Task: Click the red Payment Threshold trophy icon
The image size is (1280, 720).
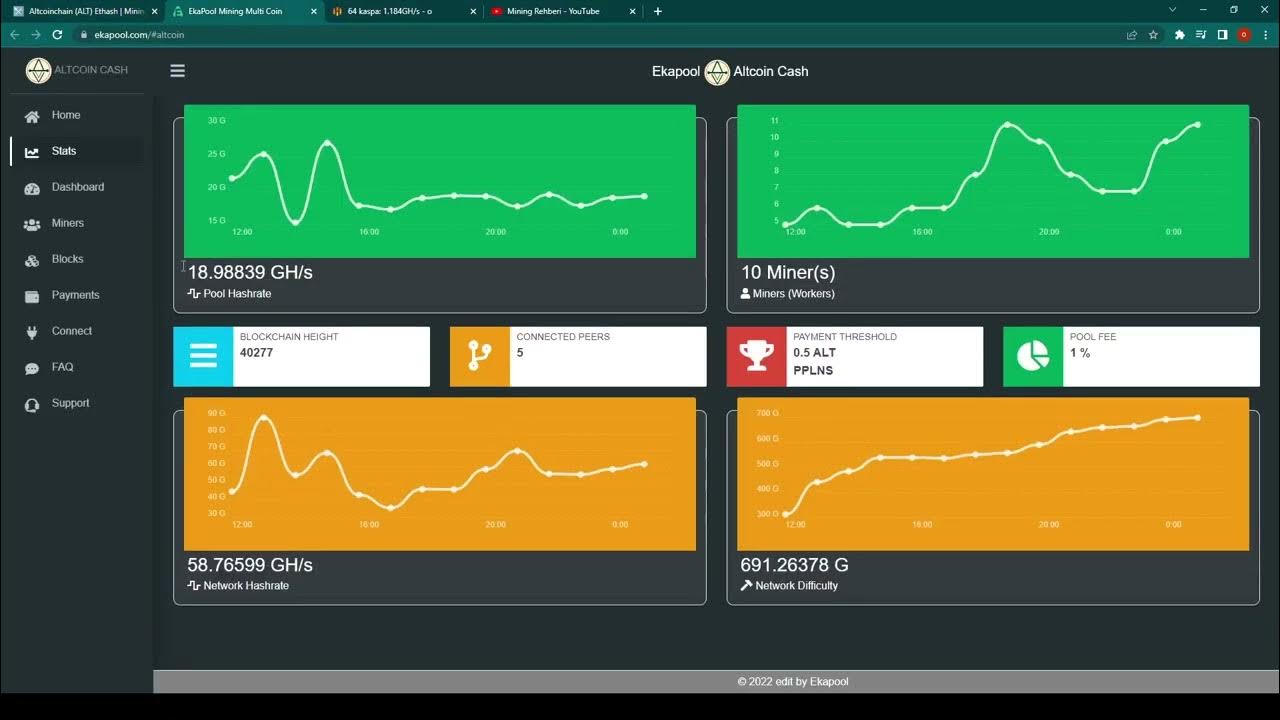Action: pyautogui.click(x=757, y=356)
